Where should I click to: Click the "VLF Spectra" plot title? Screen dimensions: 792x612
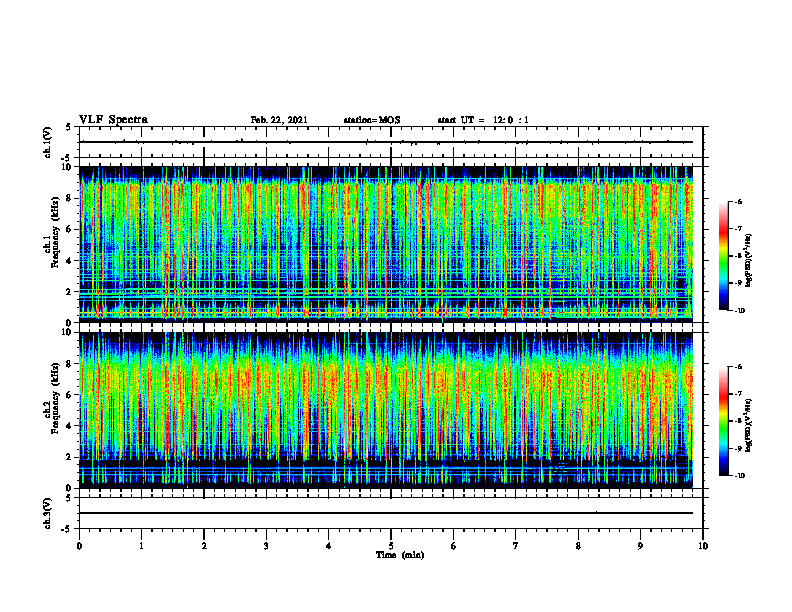click(x=113, y=120)
